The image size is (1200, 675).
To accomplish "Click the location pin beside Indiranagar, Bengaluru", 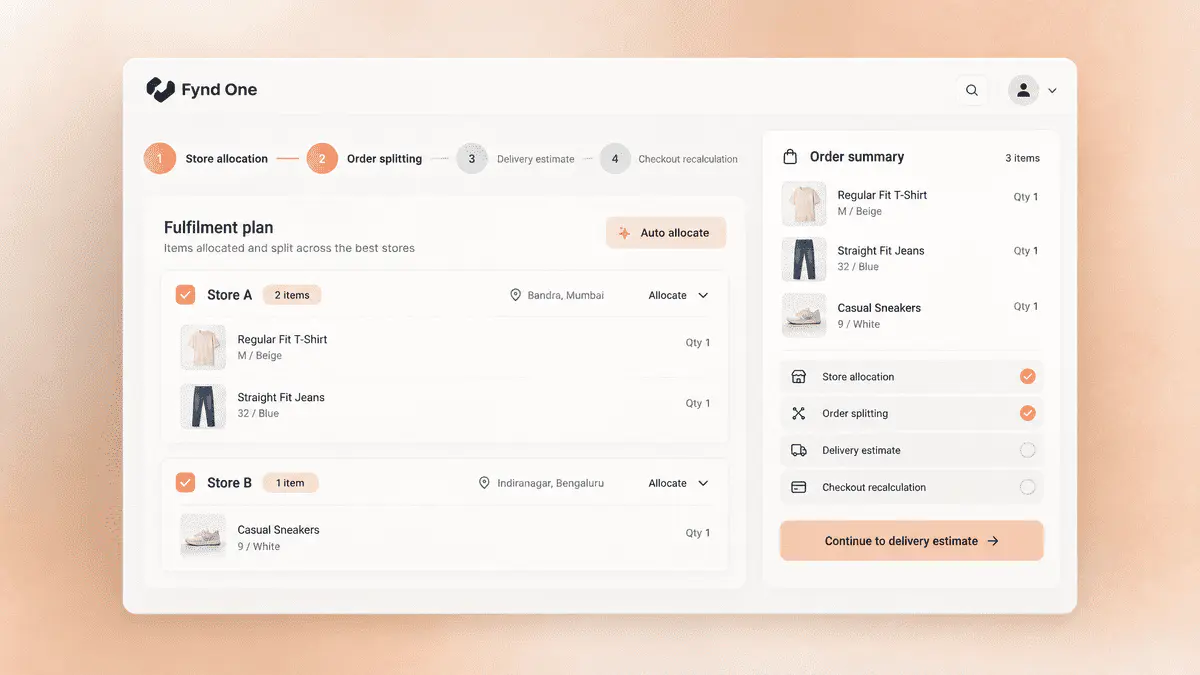I will [485, 483].
